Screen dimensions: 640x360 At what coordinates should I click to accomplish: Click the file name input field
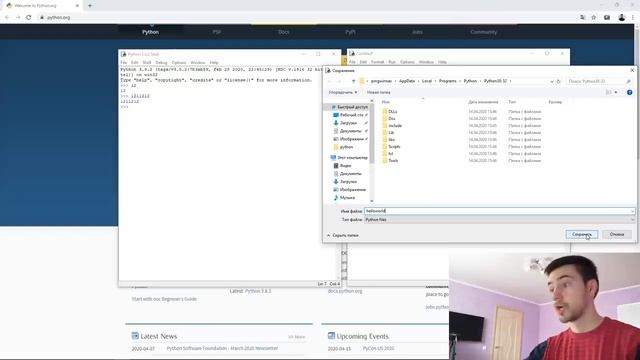pos(497,211)
